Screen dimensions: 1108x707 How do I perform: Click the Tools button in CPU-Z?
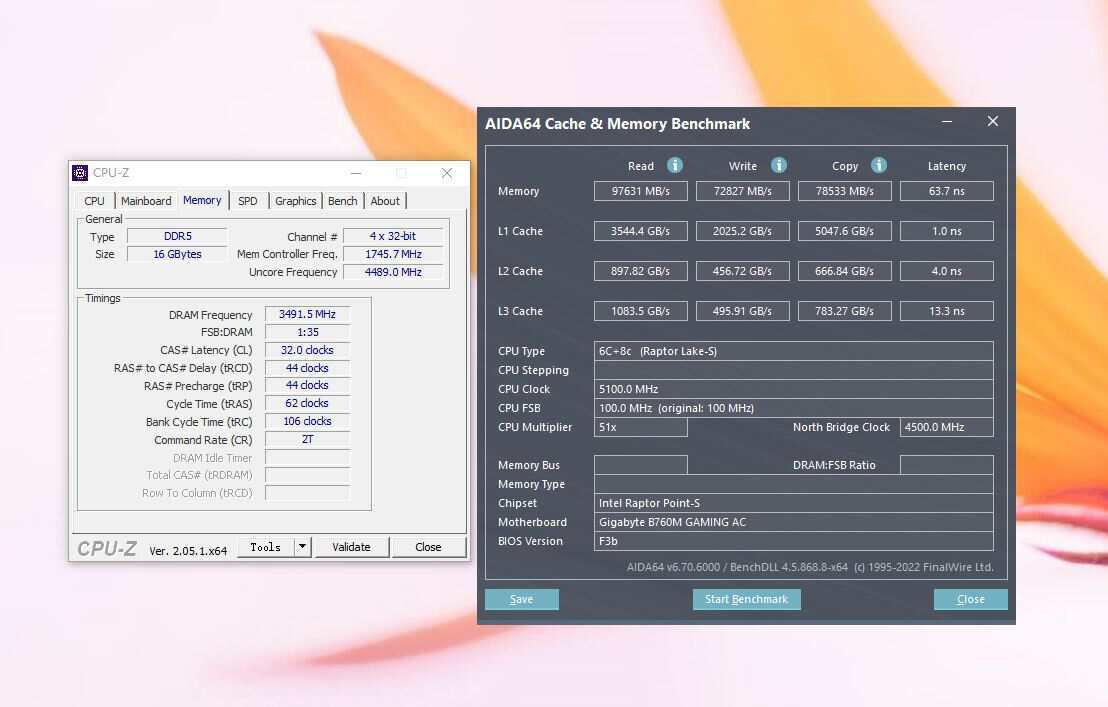(x=265, y=547)
